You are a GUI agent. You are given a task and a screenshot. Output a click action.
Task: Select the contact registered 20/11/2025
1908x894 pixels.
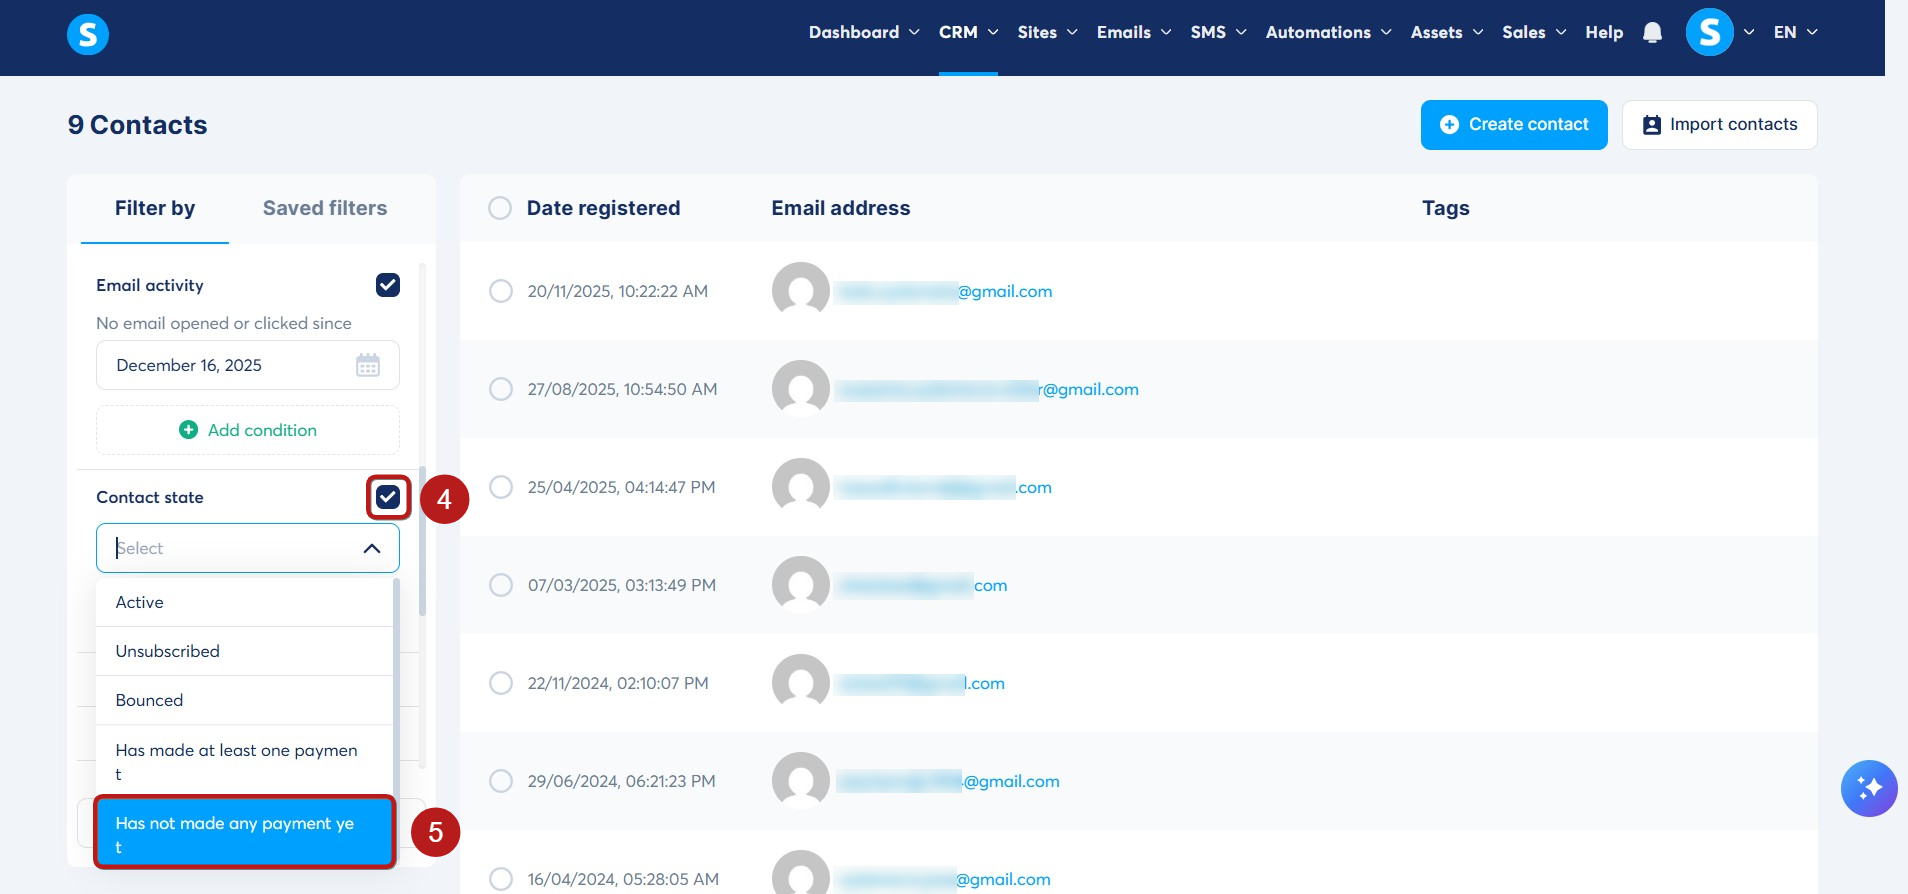[501, 291]
